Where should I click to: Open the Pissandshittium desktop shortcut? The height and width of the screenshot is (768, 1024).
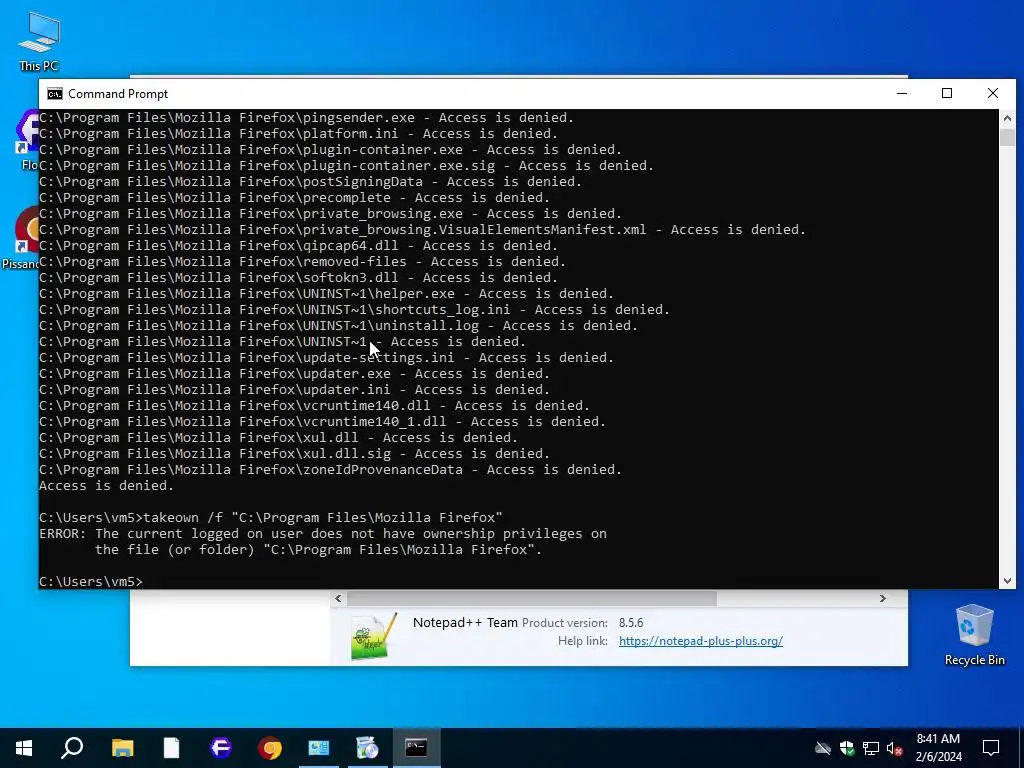pos(20,238)
